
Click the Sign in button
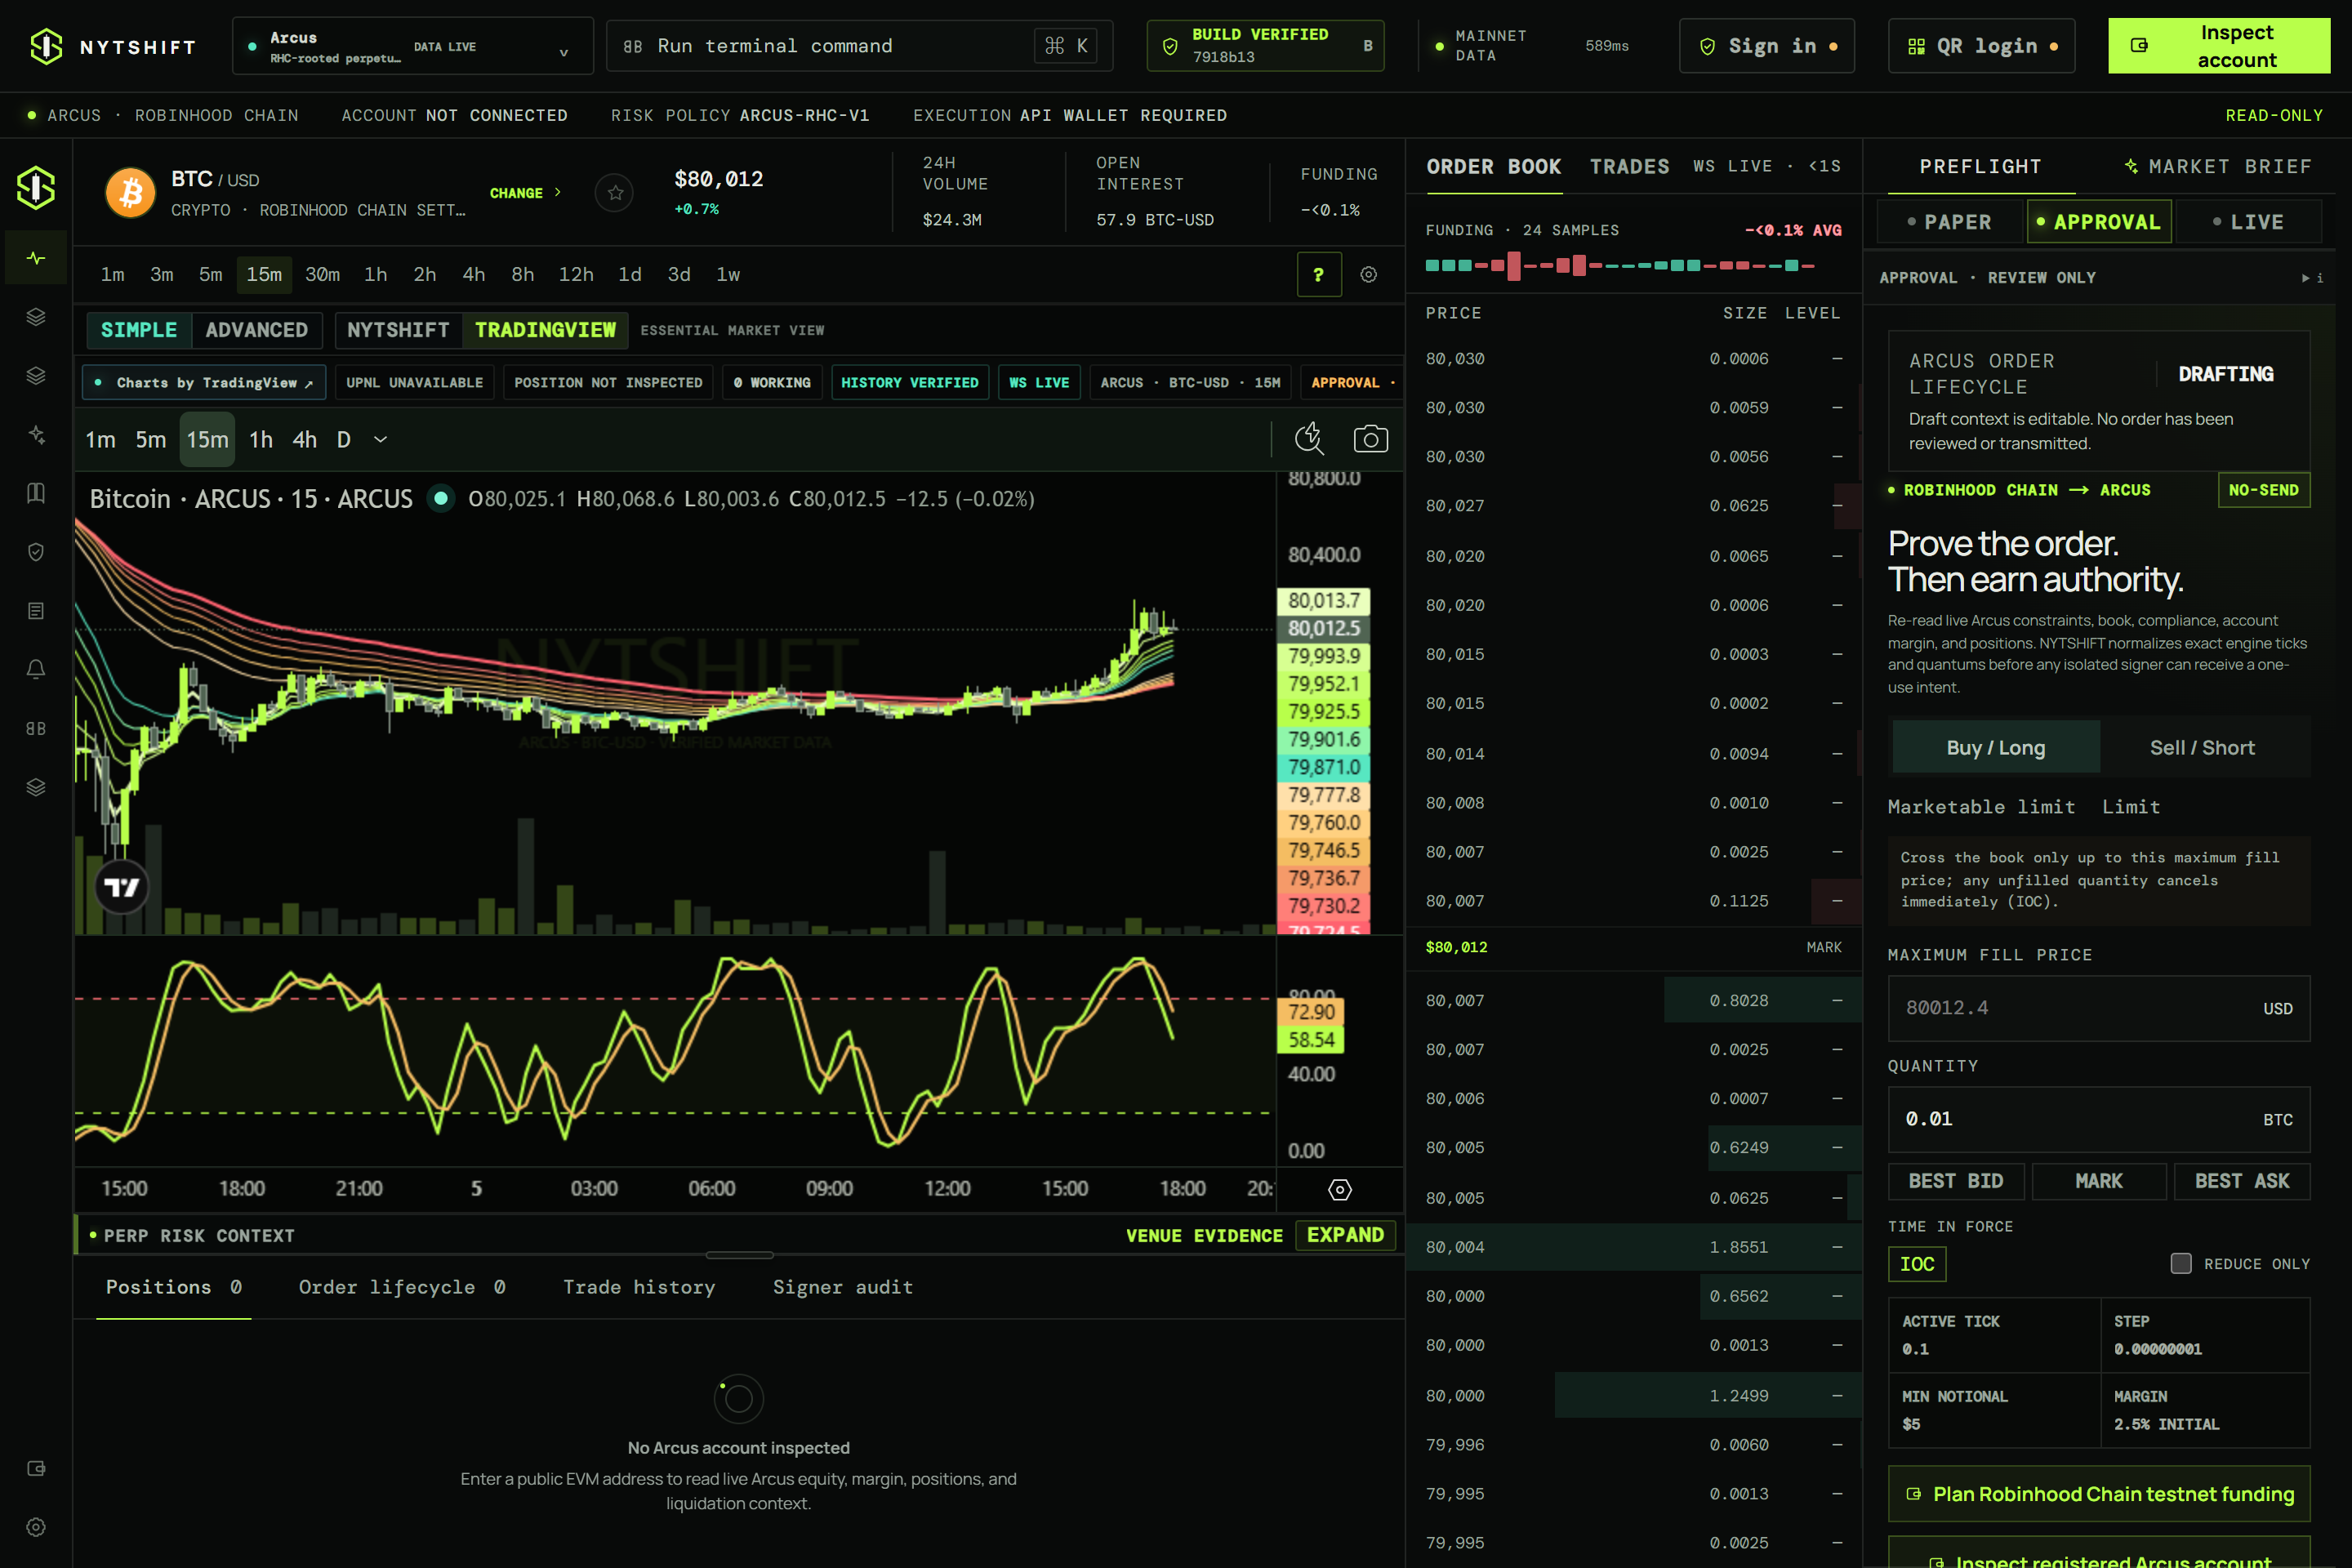pyautogui.click(x=1767, y=46)
